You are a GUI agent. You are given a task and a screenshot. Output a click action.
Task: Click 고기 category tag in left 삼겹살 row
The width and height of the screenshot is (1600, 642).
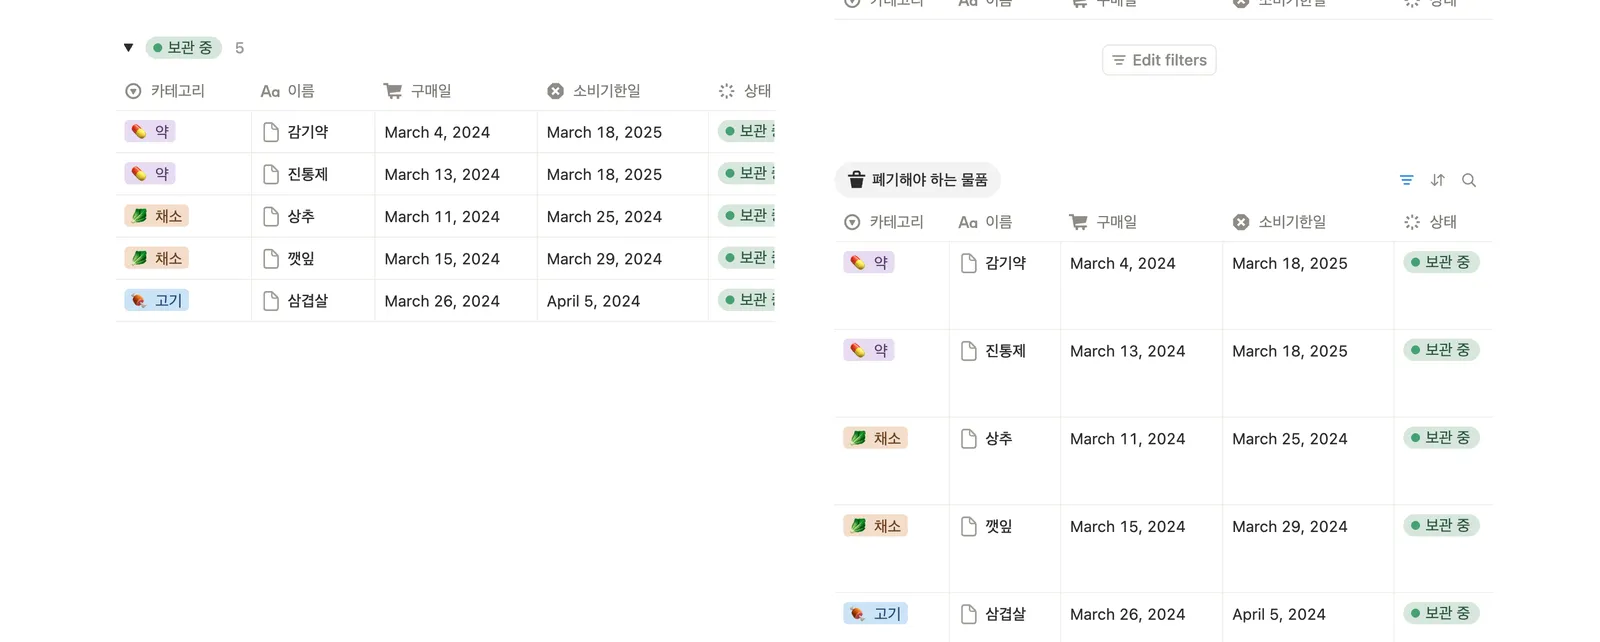click(x=157, y=299)
